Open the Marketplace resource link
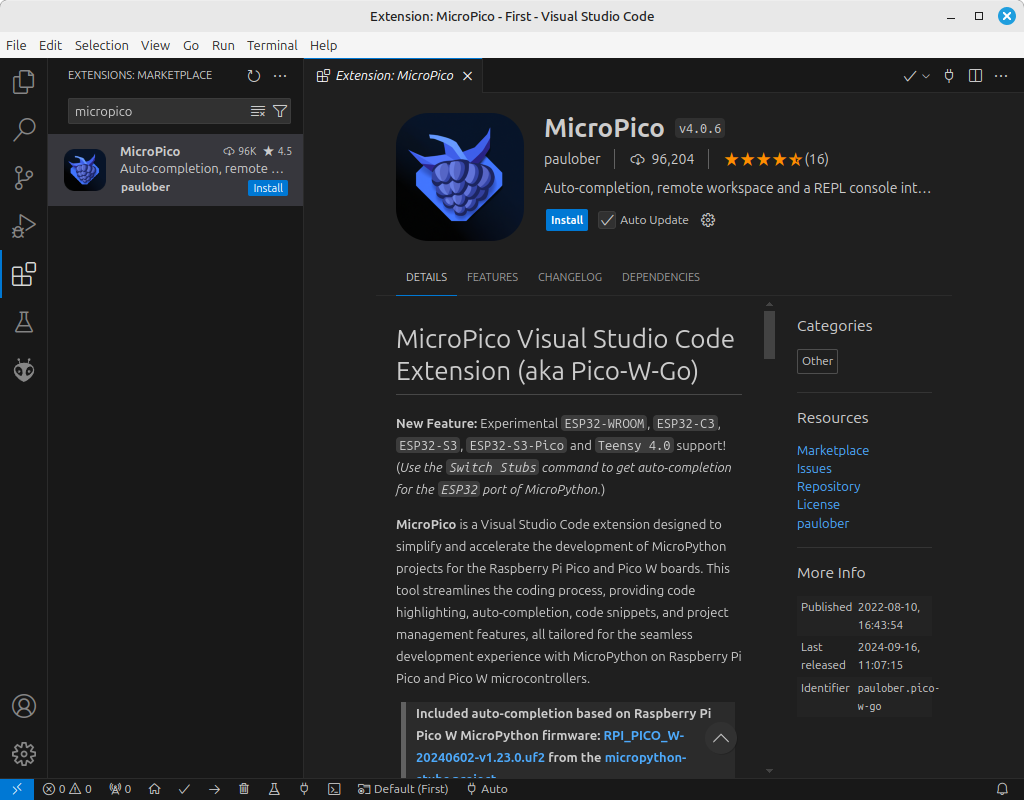The image size is (1024, 800). [833, 450]
